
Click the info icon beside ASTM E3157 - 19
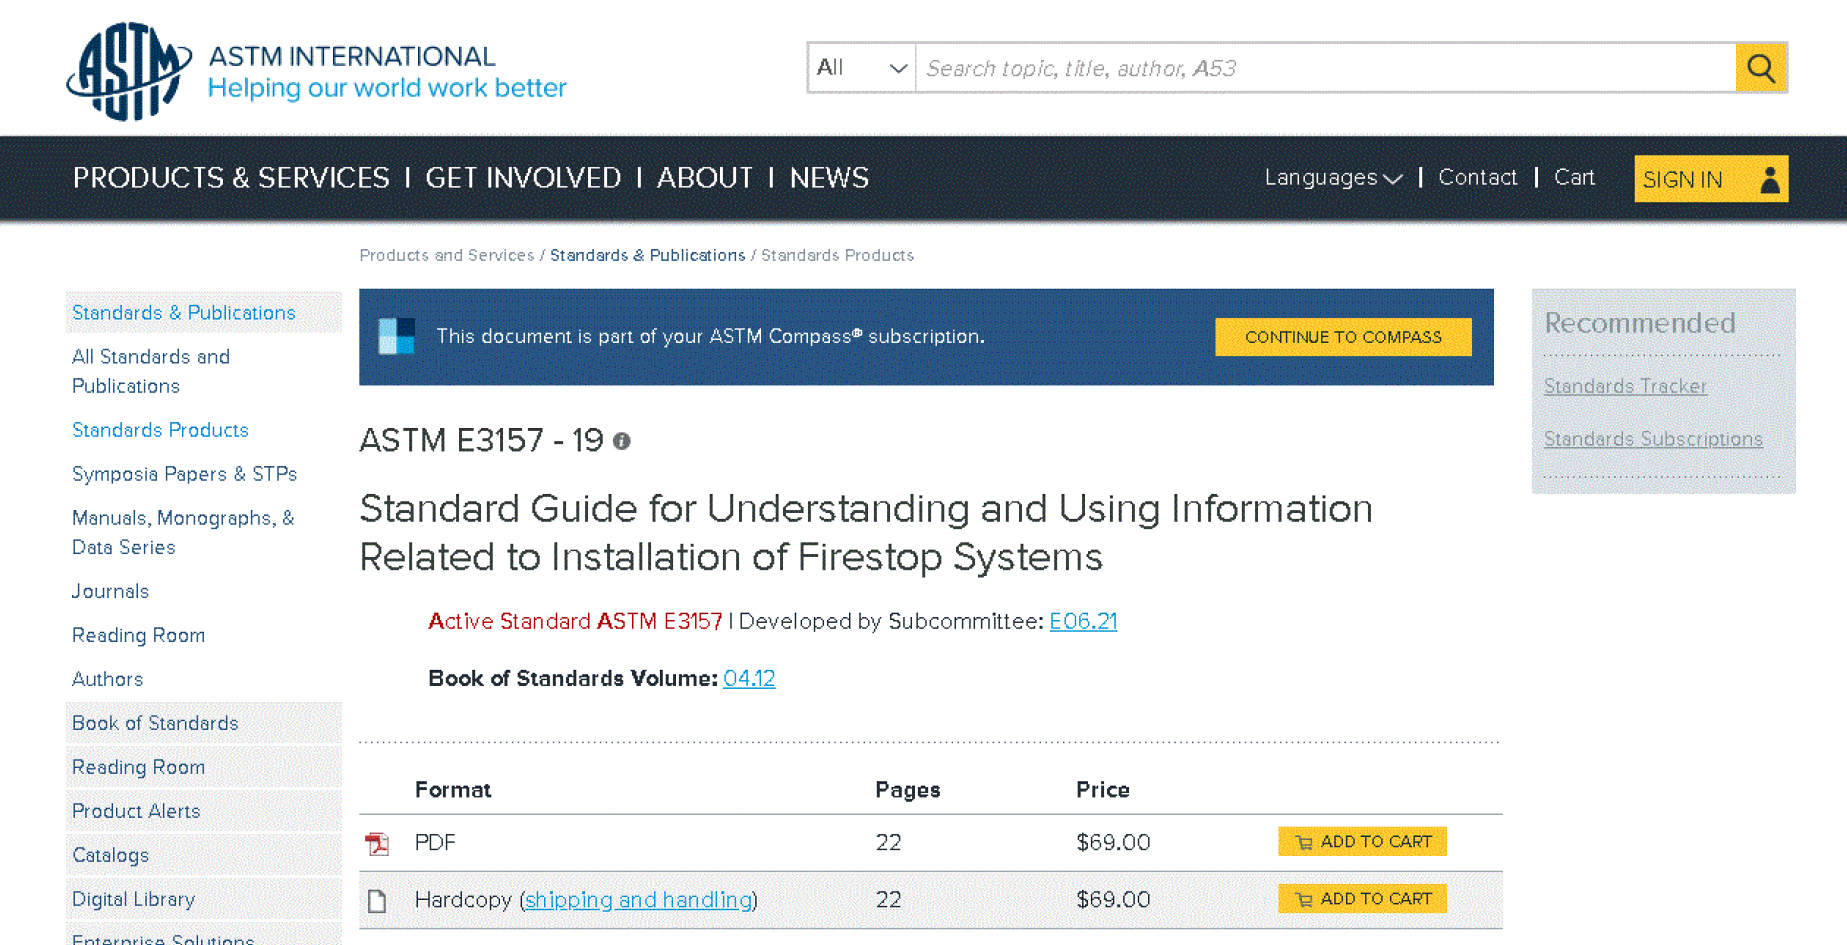click(x=622, y=441)
